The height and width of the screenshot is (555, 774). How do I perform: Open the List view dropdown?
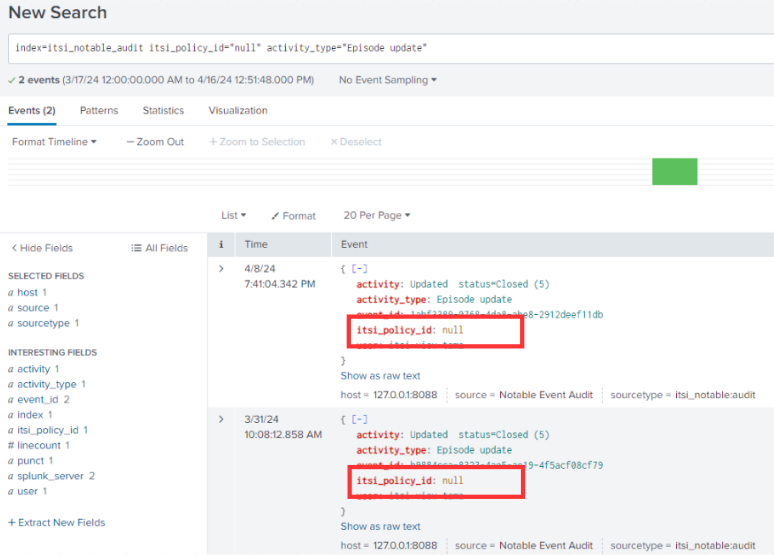(x=233, y=215)
